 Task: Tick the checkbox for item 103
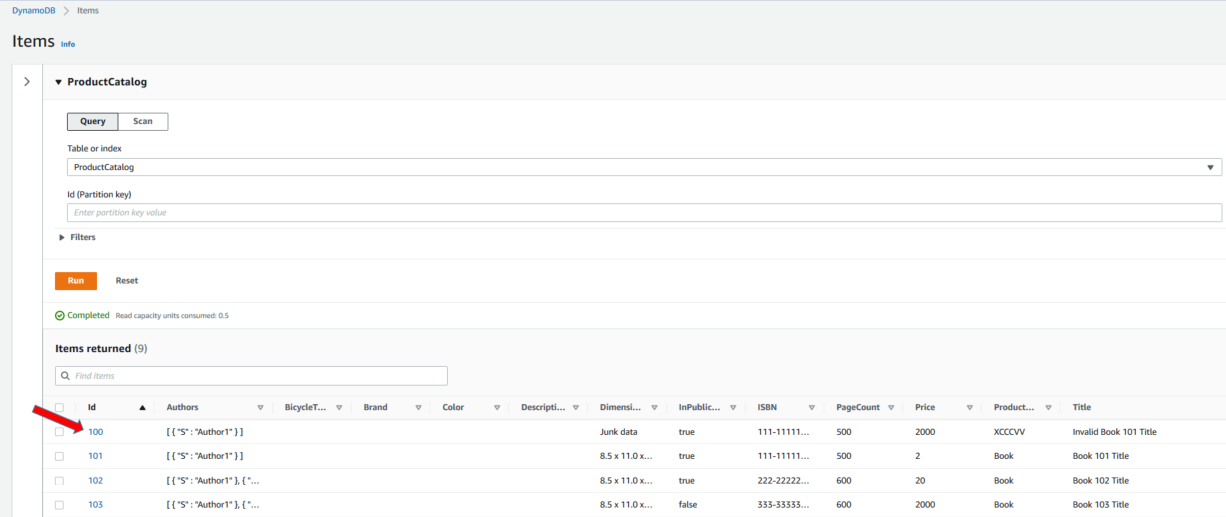tap(59, 505)
